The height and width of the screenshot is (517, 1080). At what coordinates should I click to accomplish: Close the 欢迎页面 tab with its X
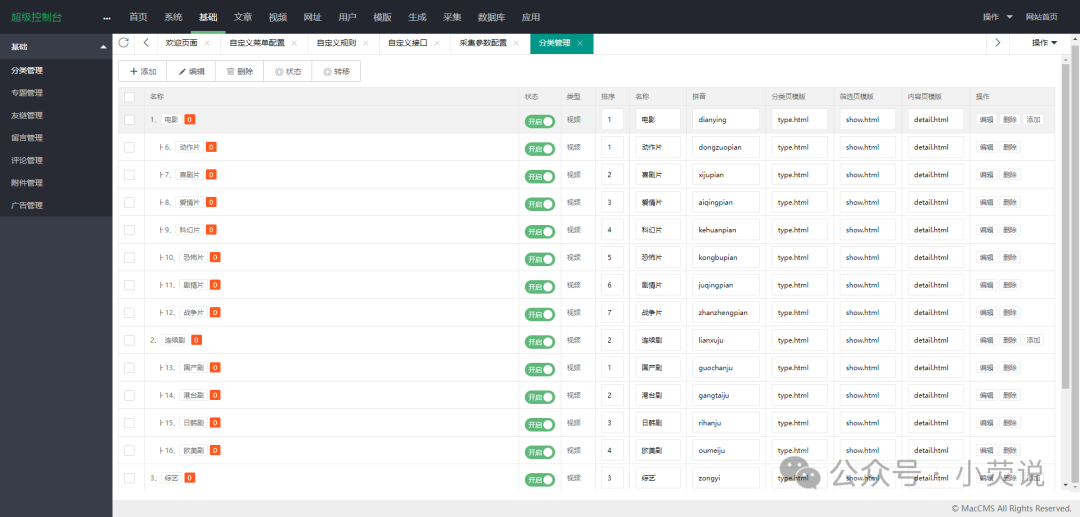[x=207, y=43]
